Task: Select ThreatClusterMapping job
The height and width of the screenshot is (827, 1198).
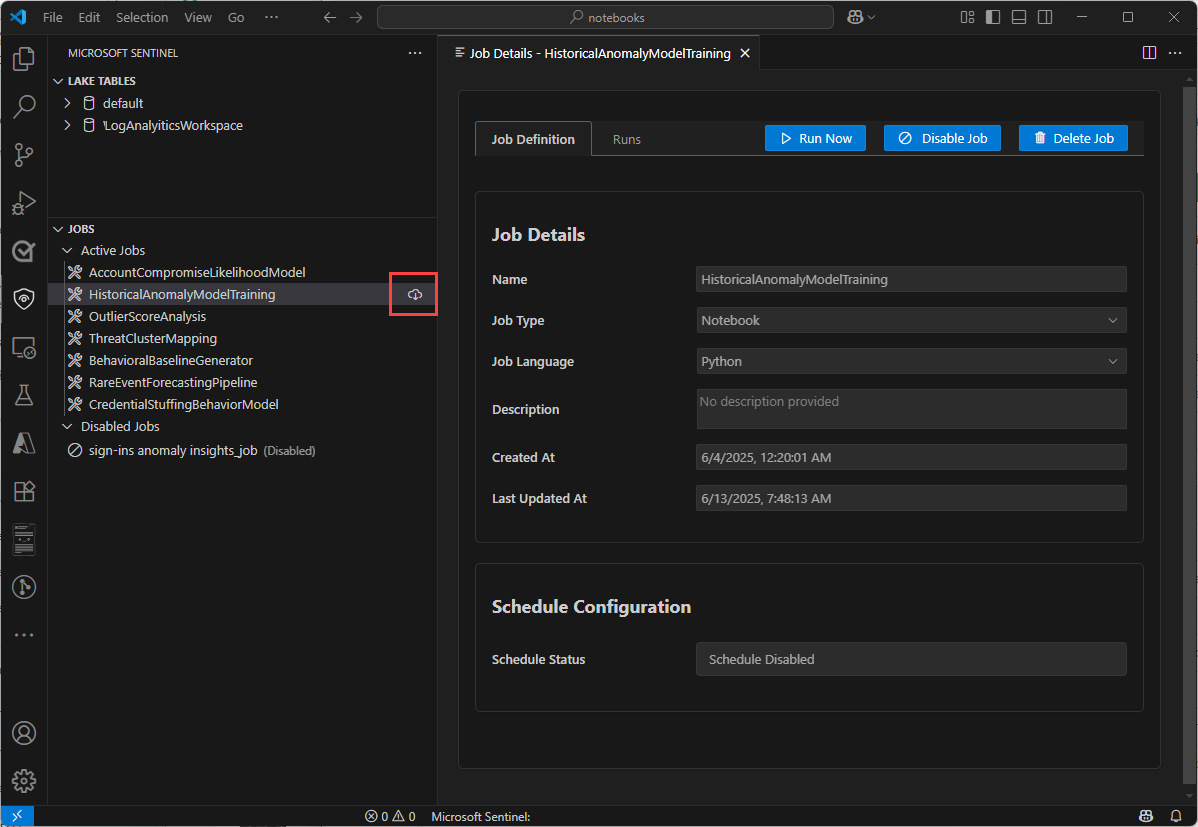Action: (153, 339)
